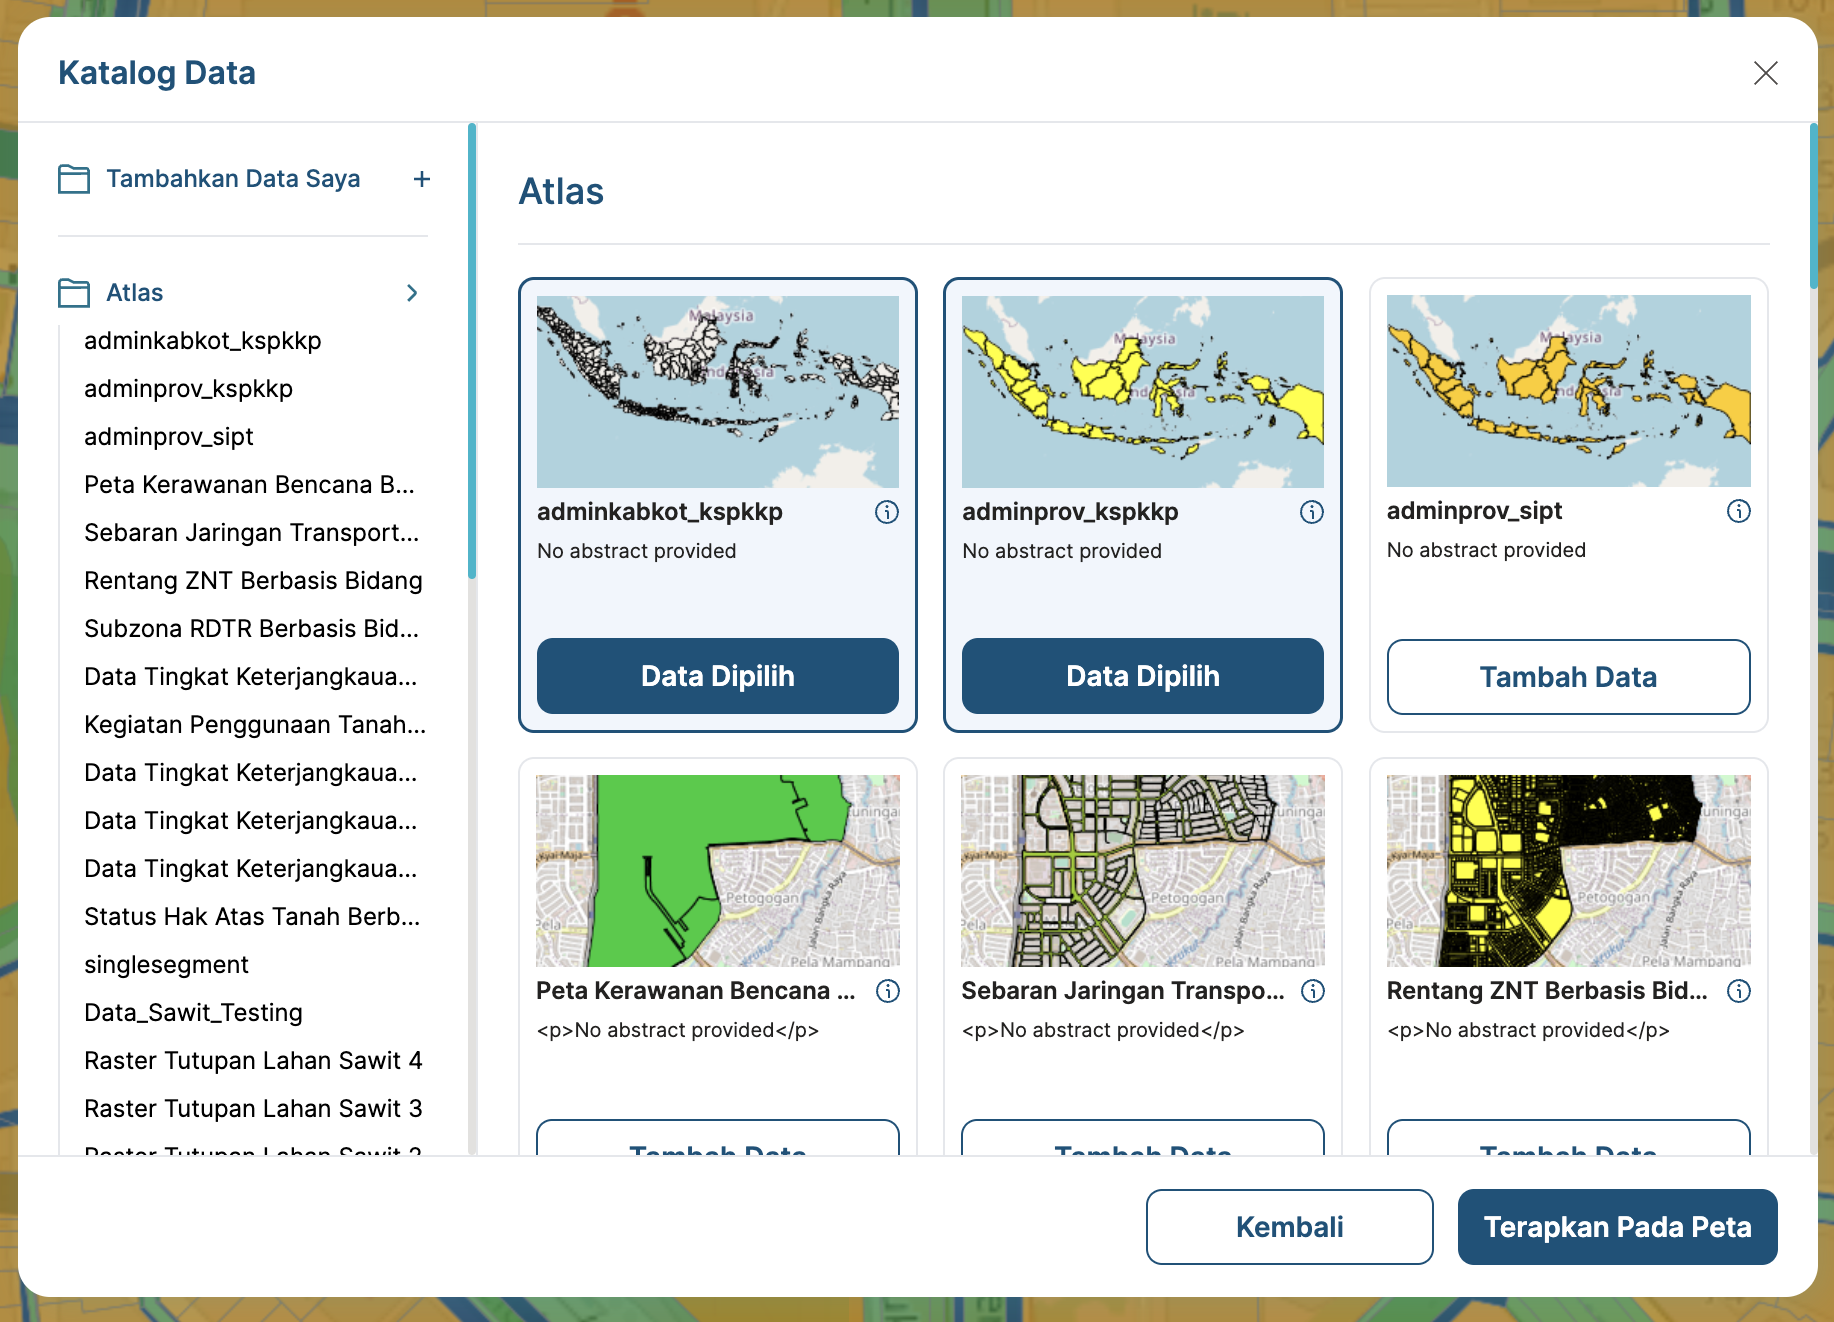Click adminkabkot_kspkkp card title

point(660,512)
